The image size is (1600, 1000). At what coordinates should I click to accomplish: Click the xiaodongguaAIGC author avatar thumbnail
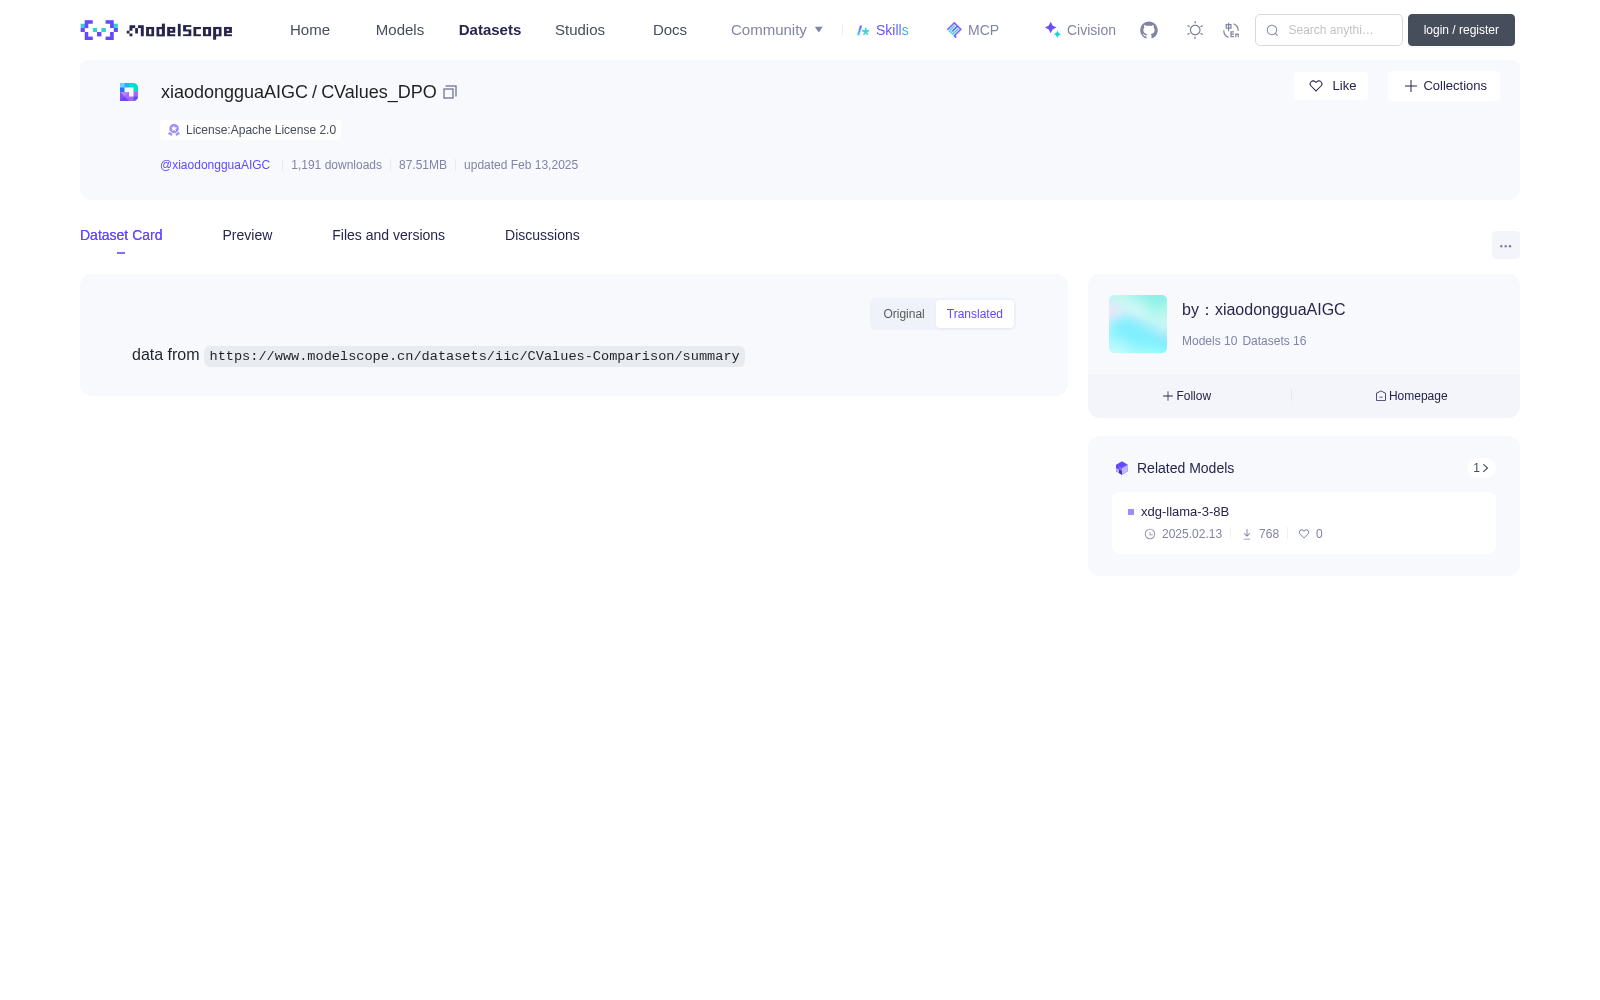(1138, 324)
